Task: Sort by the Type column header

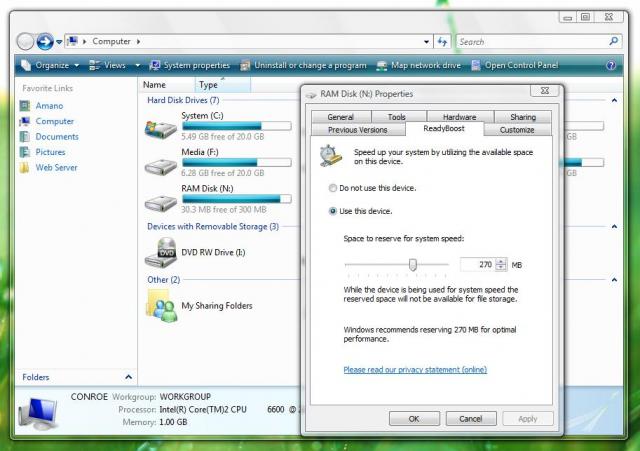Action: click(x=223, y=85)
